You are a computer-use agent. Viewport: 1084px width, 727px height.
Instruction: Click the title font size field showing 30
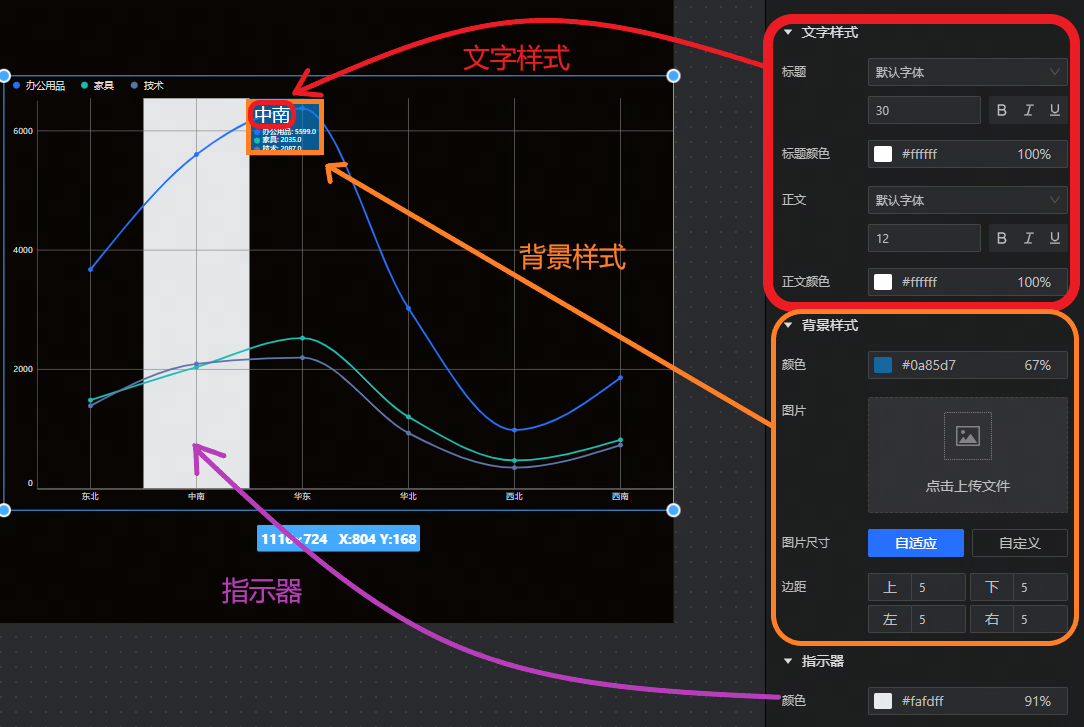point(923,111)
